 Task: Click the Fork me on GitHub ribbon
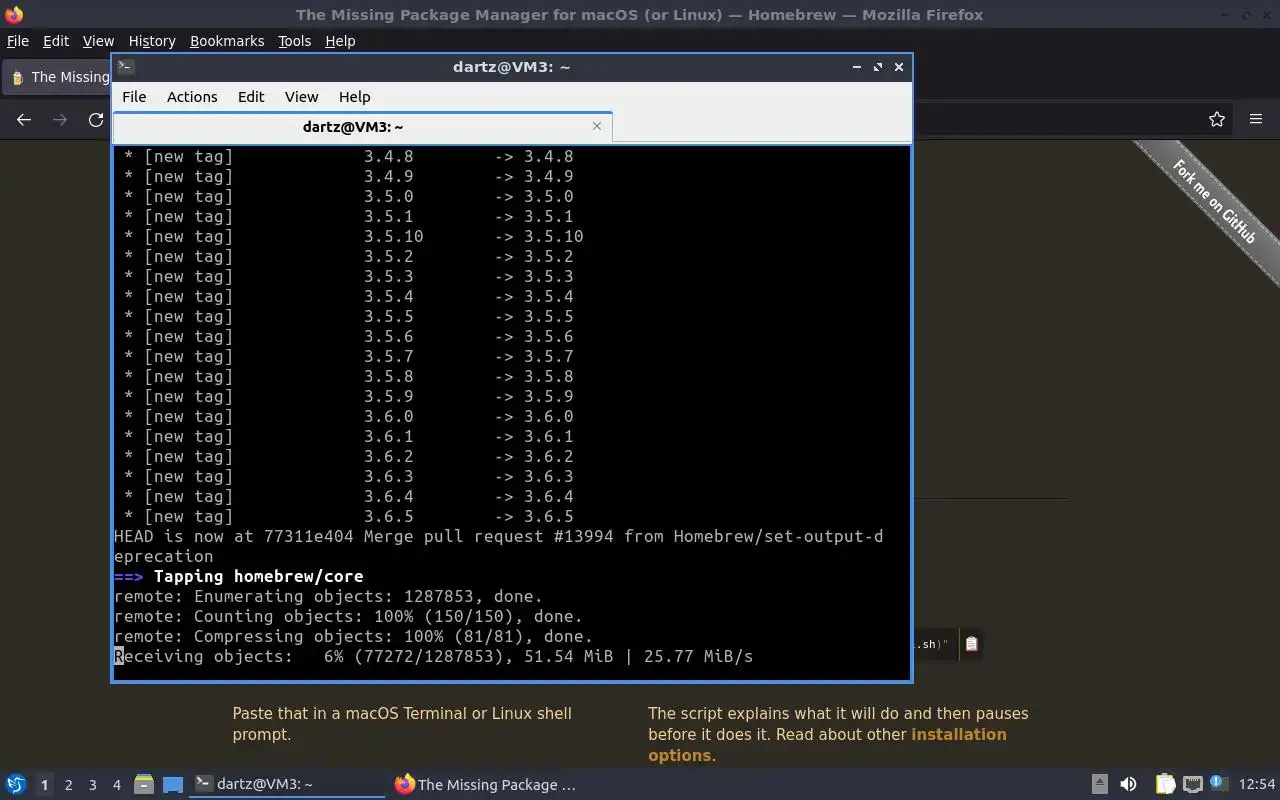1214,202
